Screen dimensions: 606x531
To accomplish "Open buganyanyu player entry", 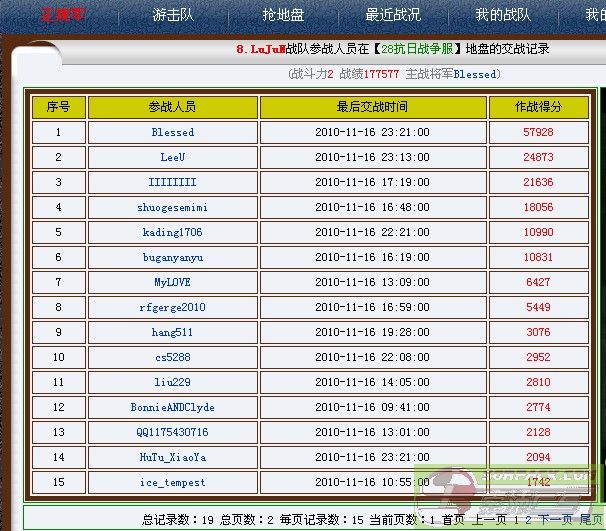I will [x=173, y=257].
